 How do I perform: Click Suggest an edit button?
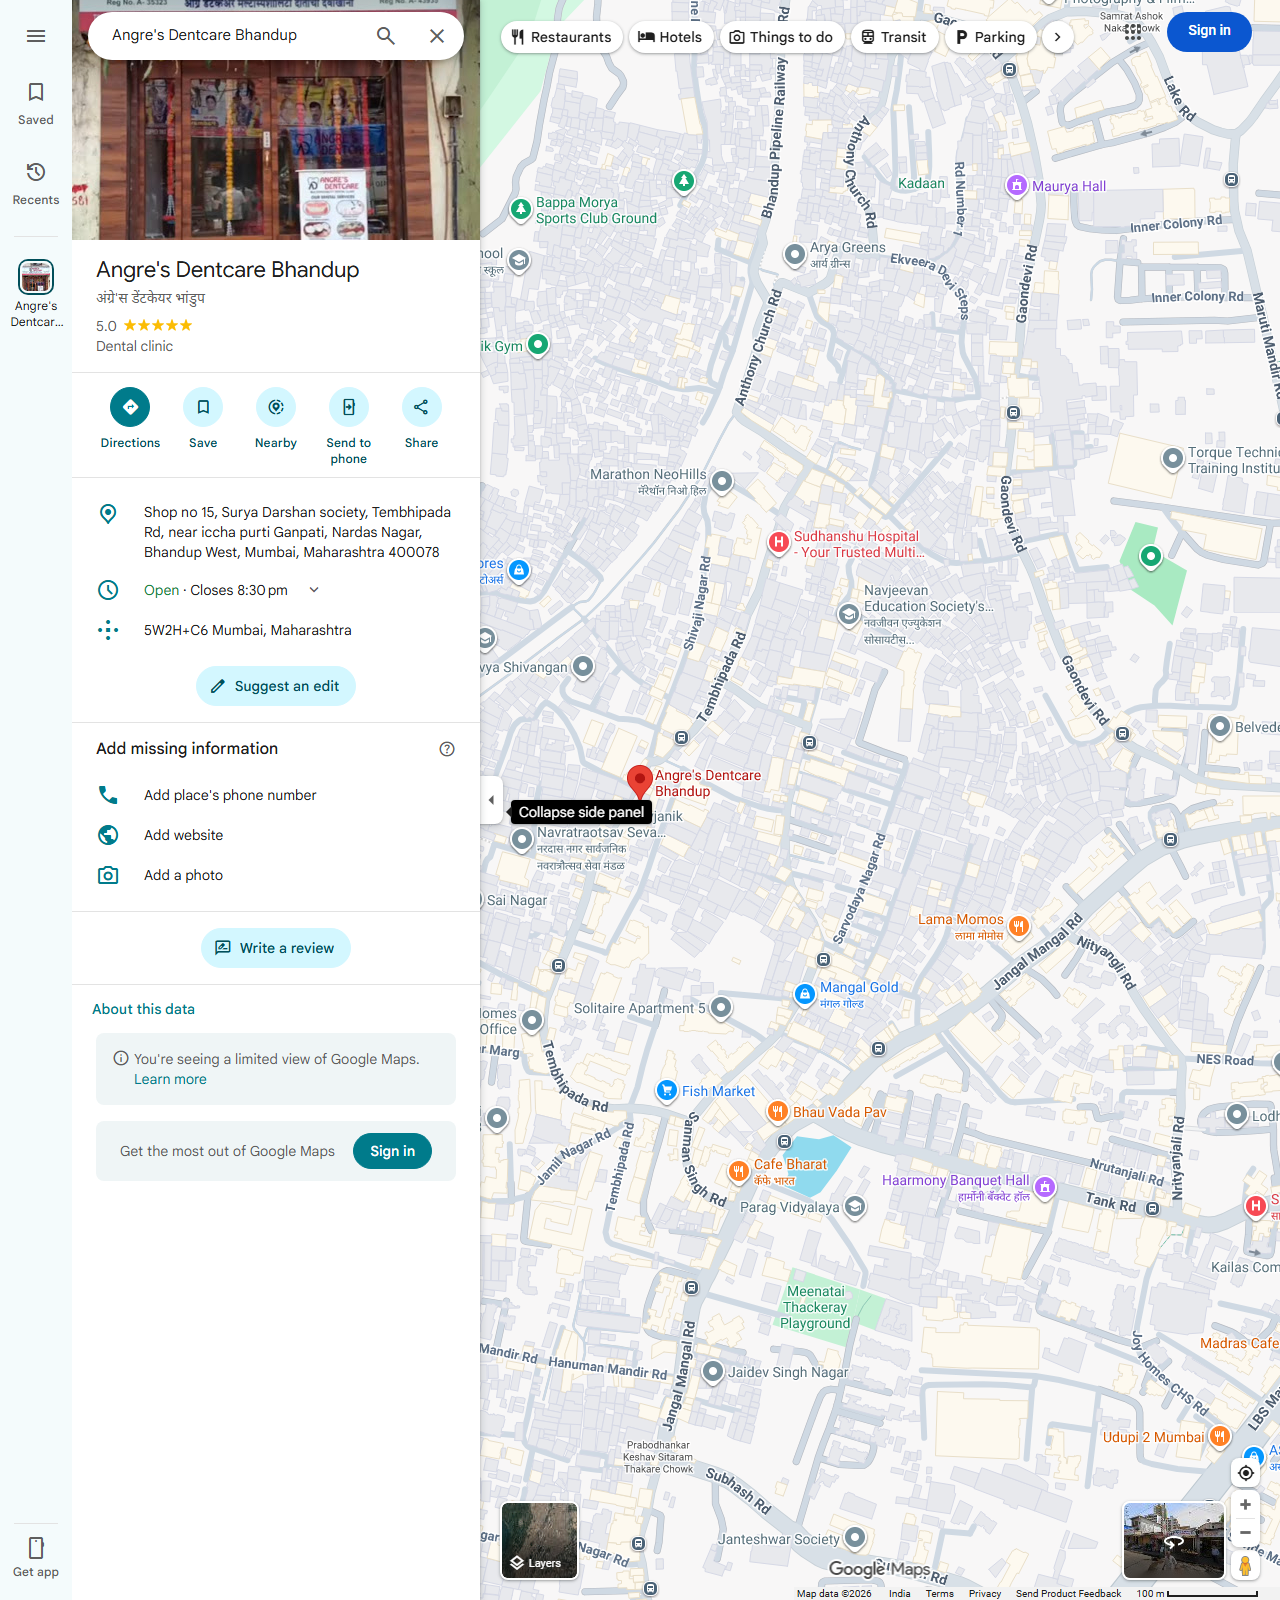(x=276, y=686)
